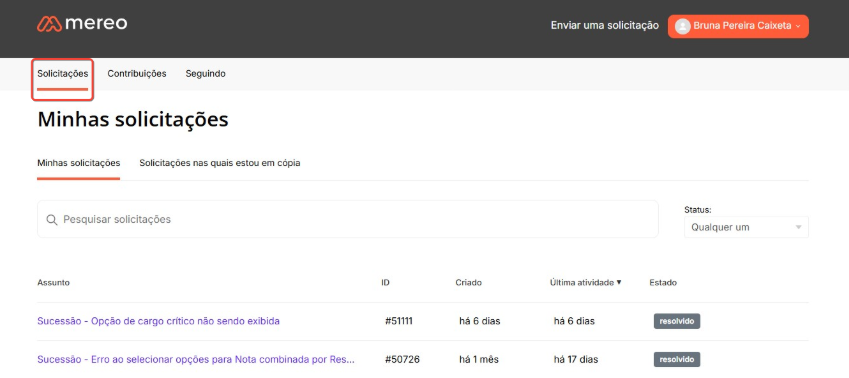Open the Bruna Pereira Caixeta user menu
The width and height of the screenshot is (849, 378).
point(738,26)
